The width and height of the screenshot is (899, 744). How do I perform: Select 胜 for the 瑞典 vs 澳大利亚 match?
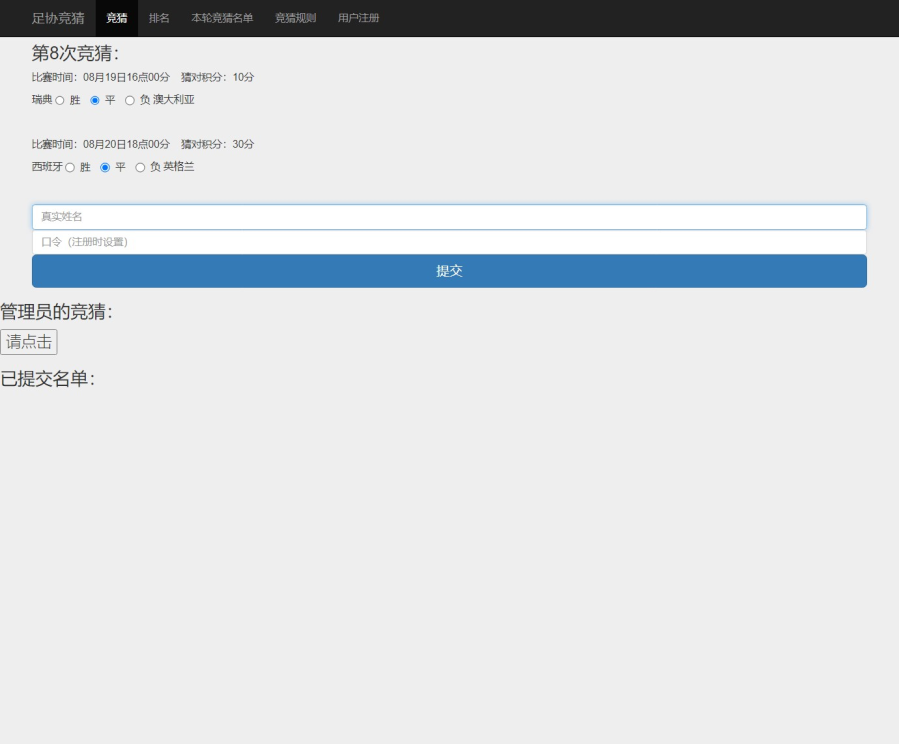(x=60, y=100)
